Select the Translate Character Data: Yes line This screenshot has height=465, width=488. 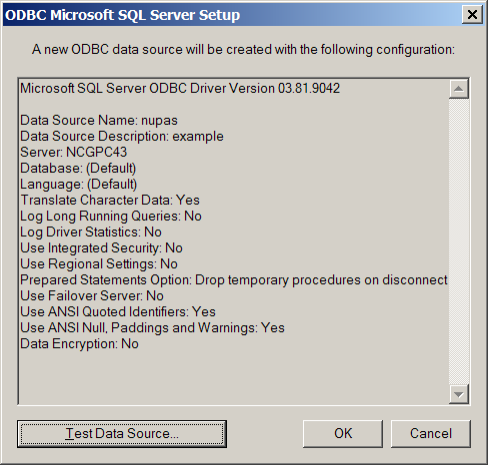point(110,200)
